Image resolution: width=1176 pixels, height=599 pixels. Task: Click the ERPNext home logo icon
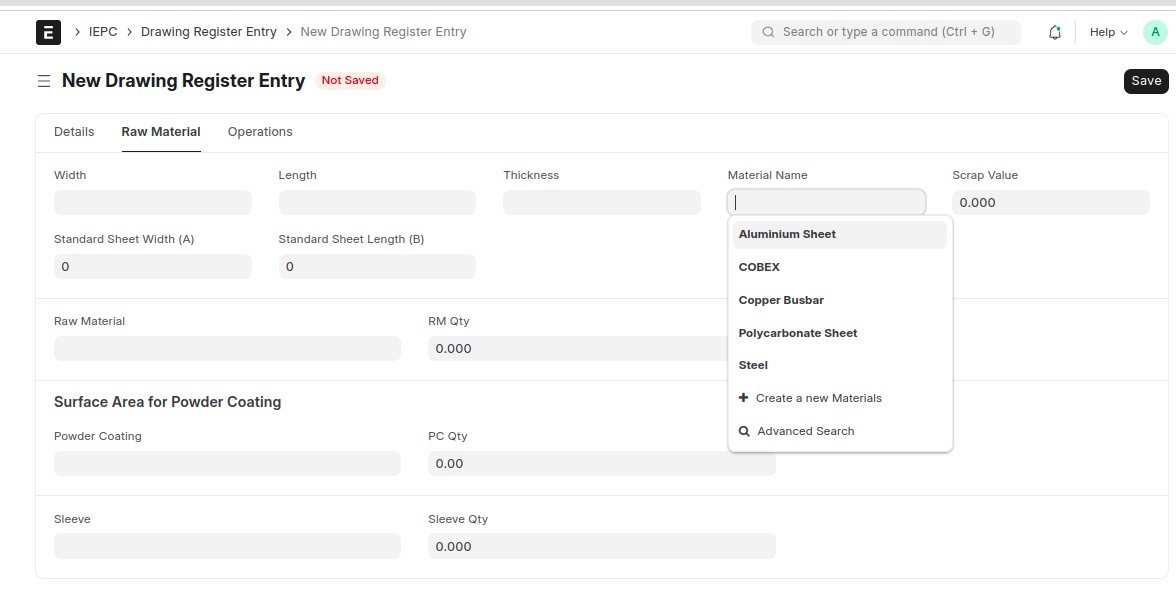[48, 32]
